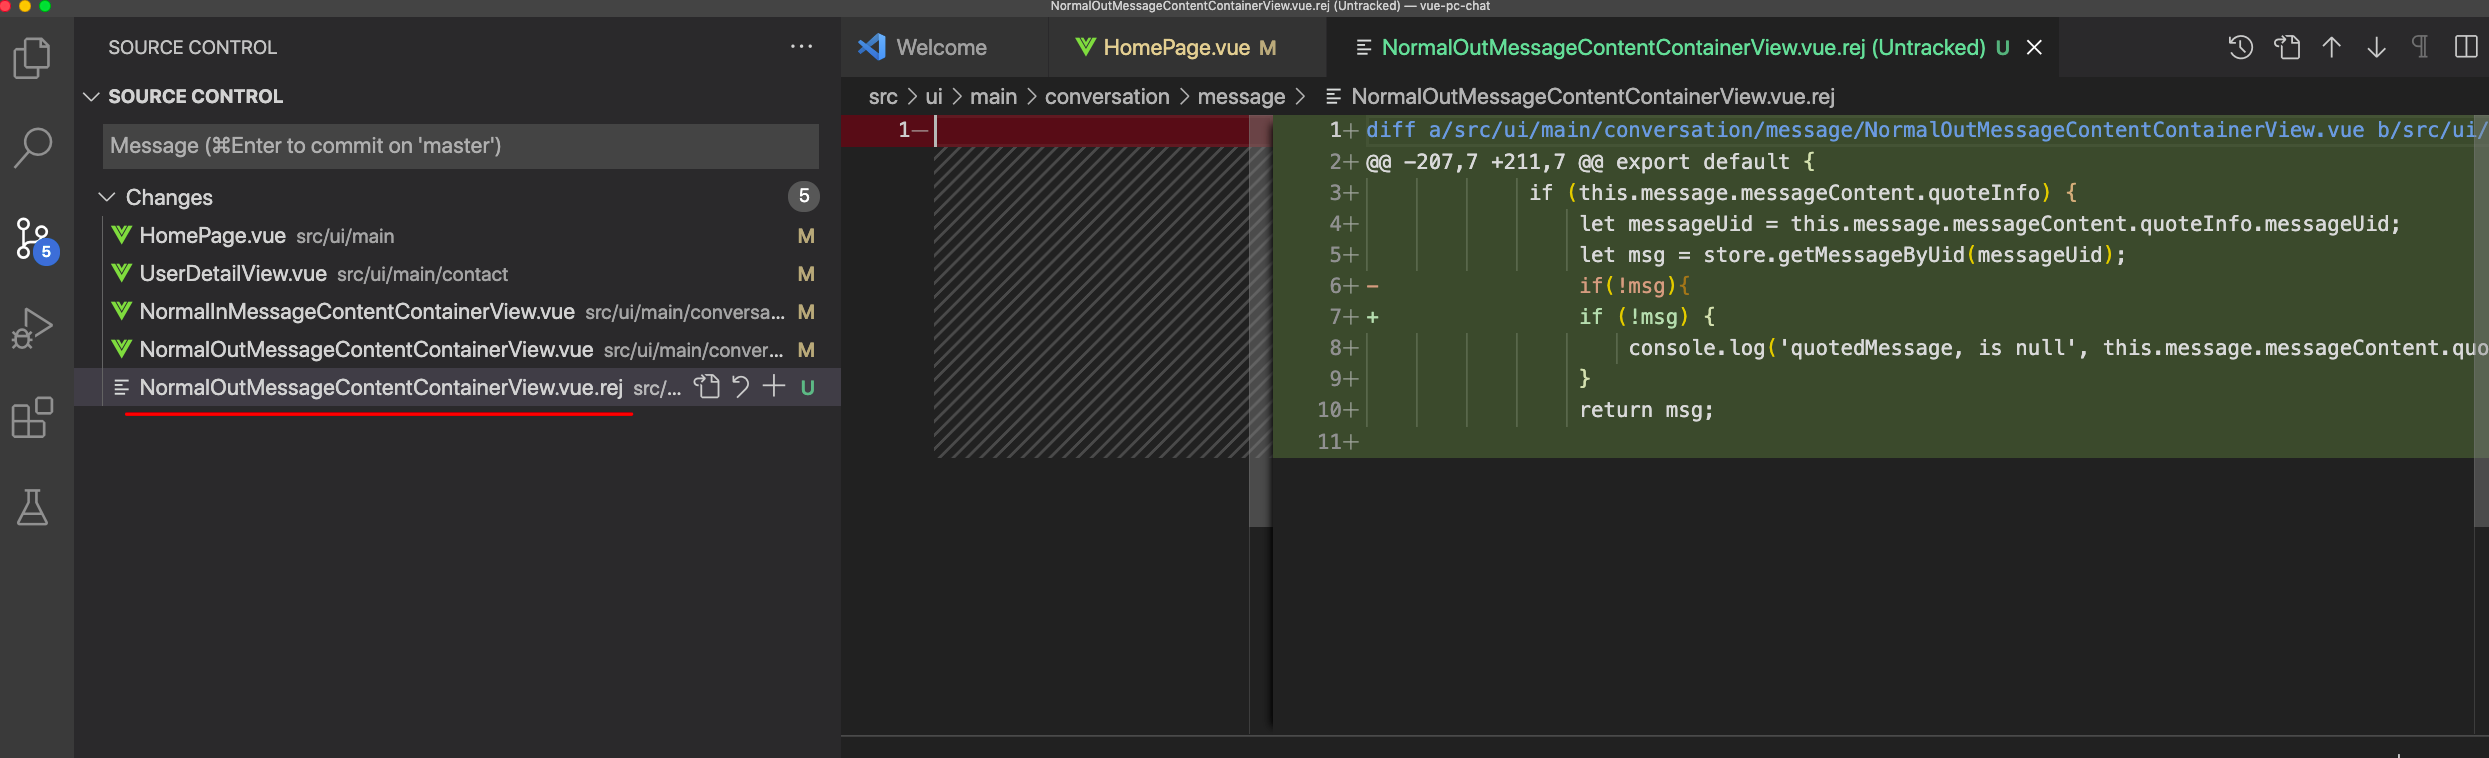This screenshot has width=2489, height=758.
Task: Open the Extensions view
Action: point(32,417)
